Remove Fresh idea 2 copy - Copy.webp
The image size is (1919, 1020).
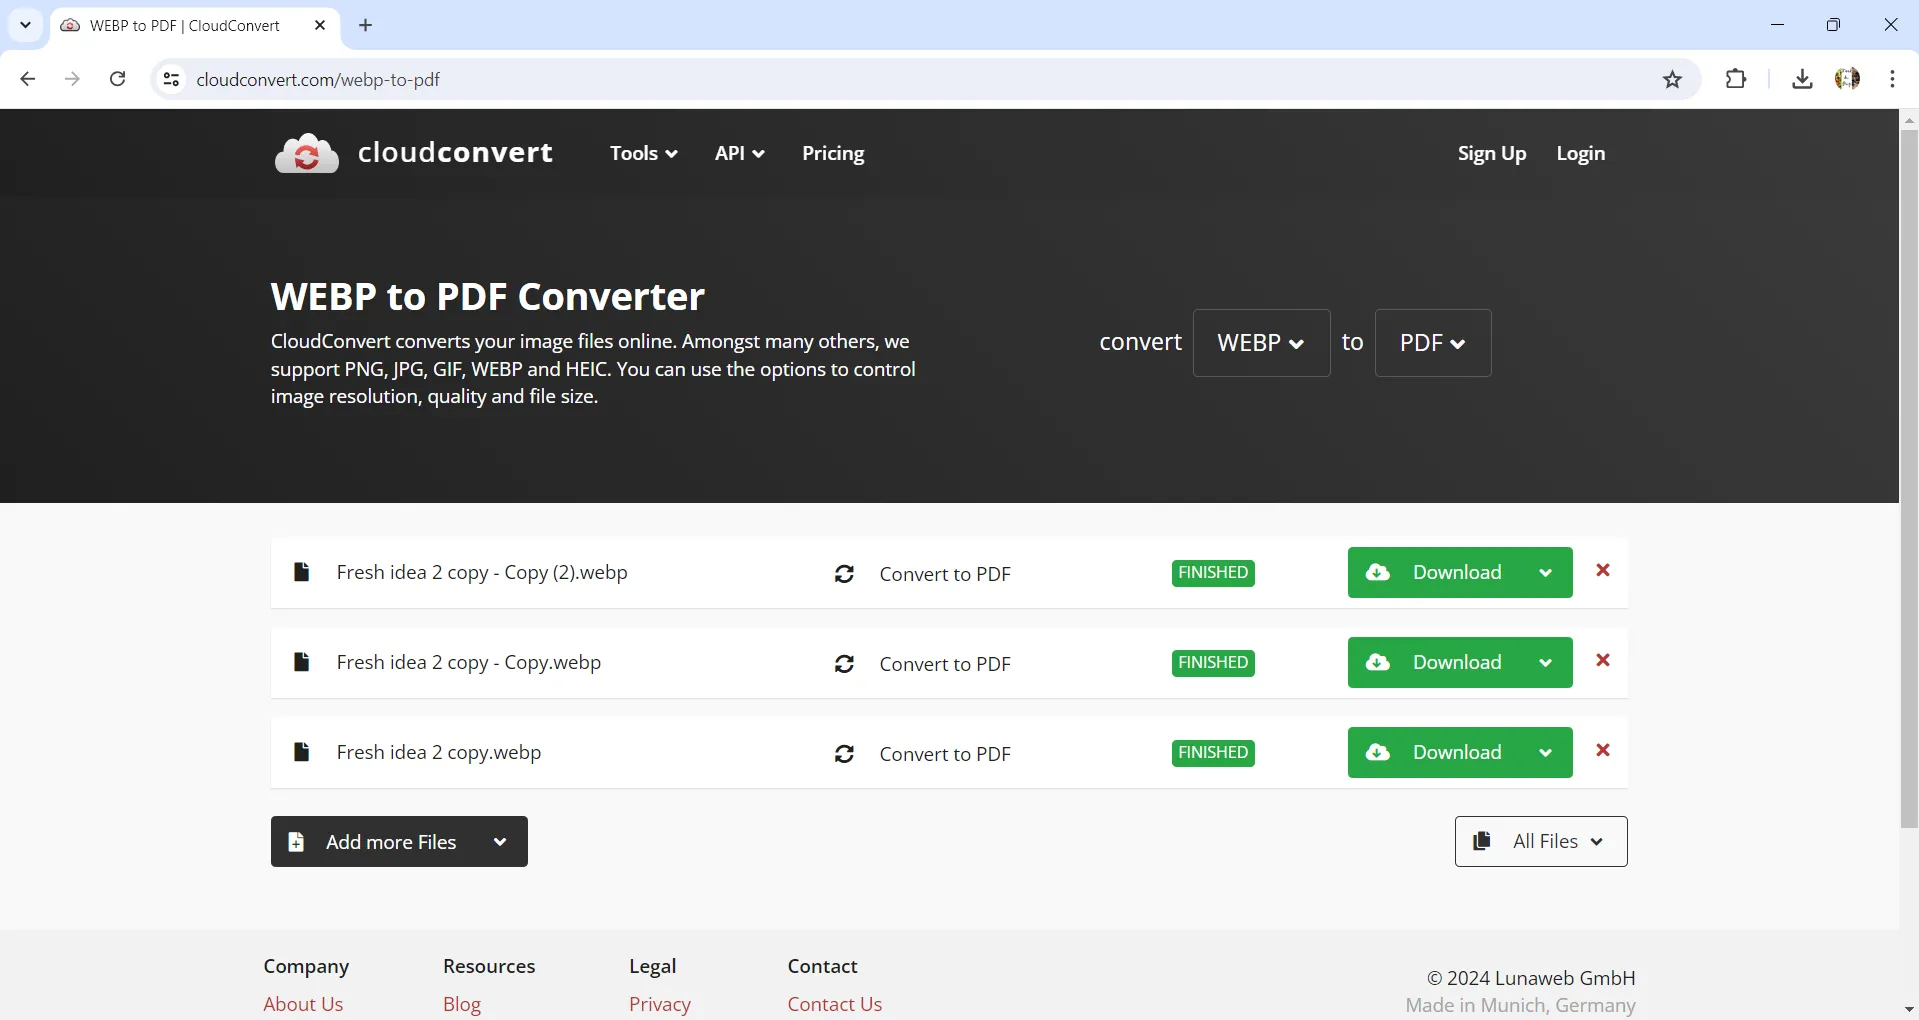tap(1603, 660)
